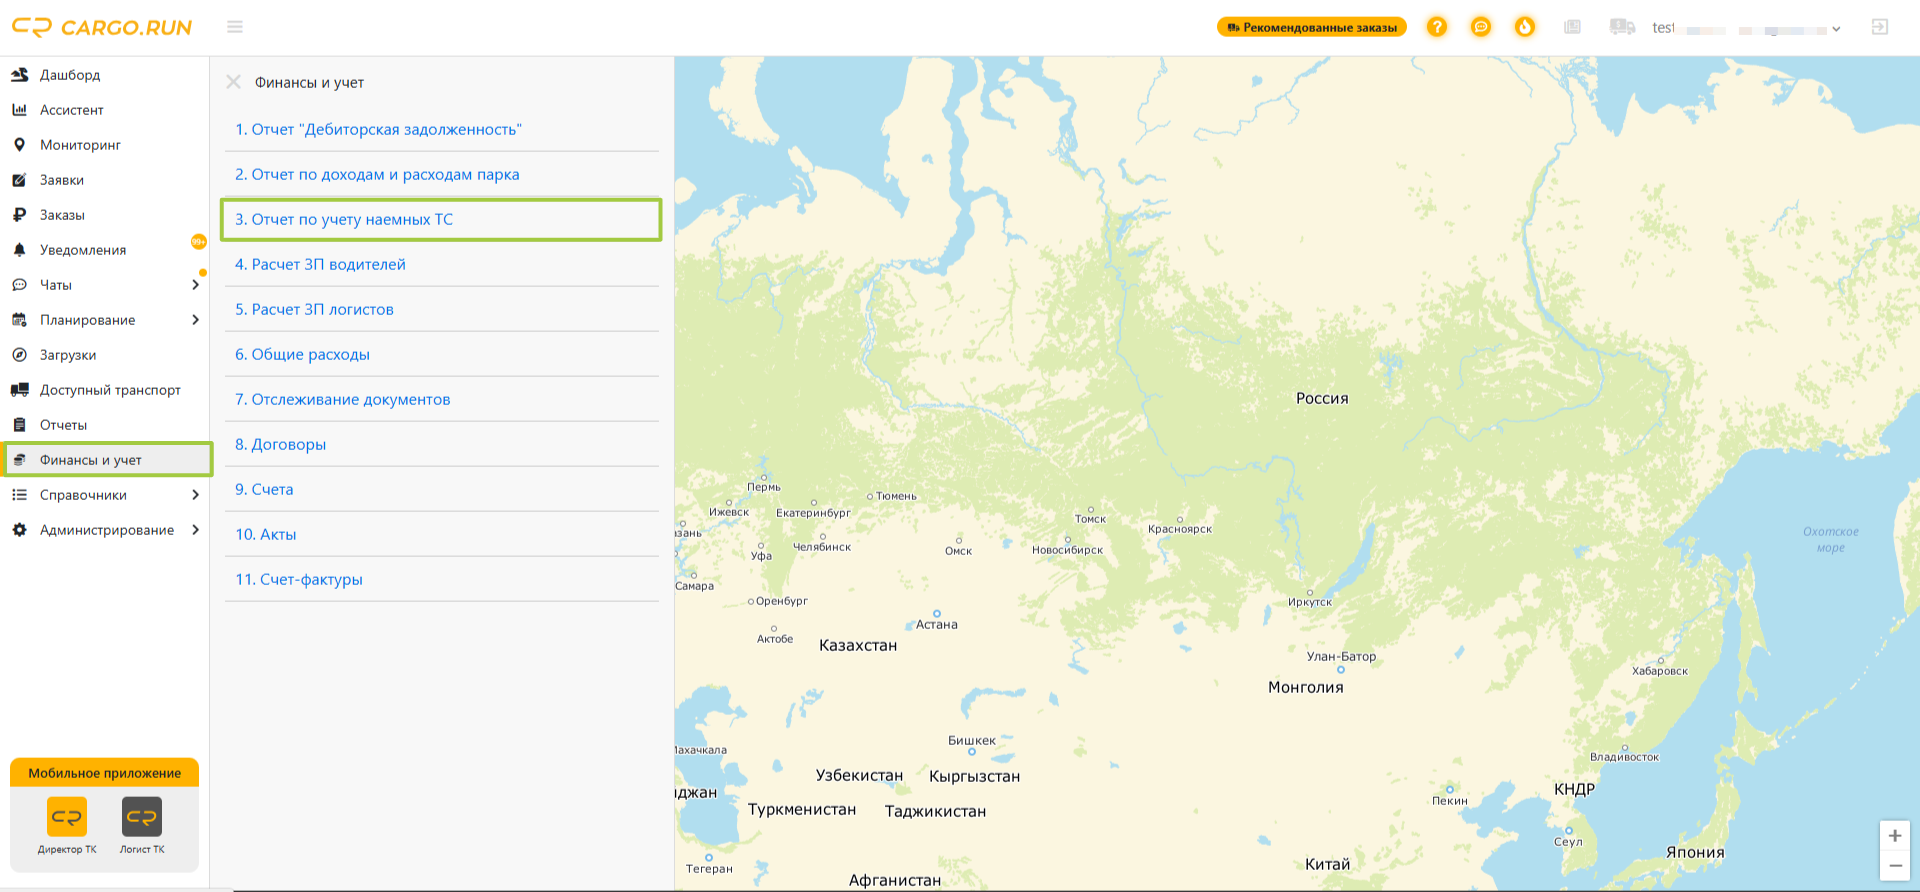Expand the Планирование submenu arrow
The width and height of the screenshot is (1920, 892).
(x=195, y=320)
